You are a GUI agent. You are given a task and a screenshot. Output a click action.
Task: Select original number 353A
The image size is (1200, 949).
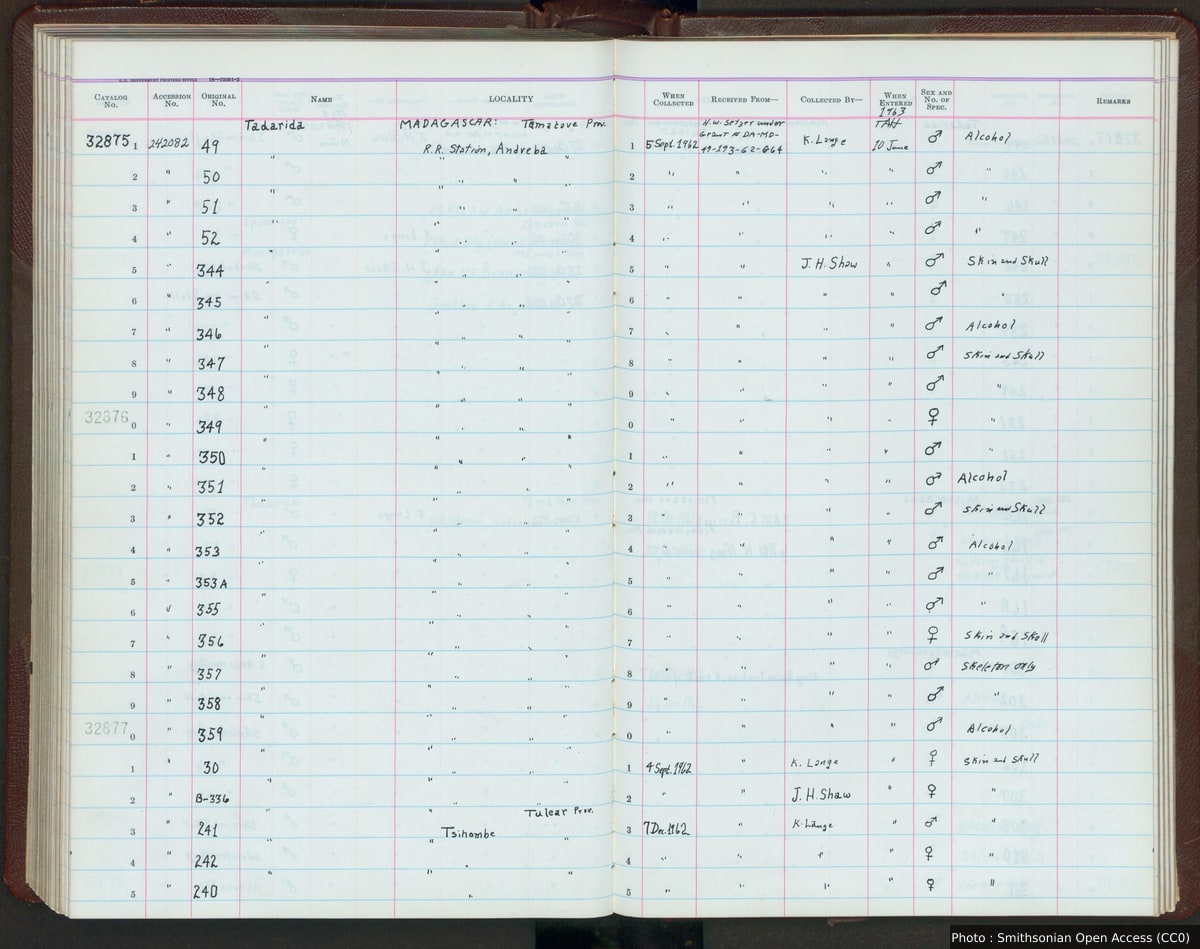tap(210, 582)
